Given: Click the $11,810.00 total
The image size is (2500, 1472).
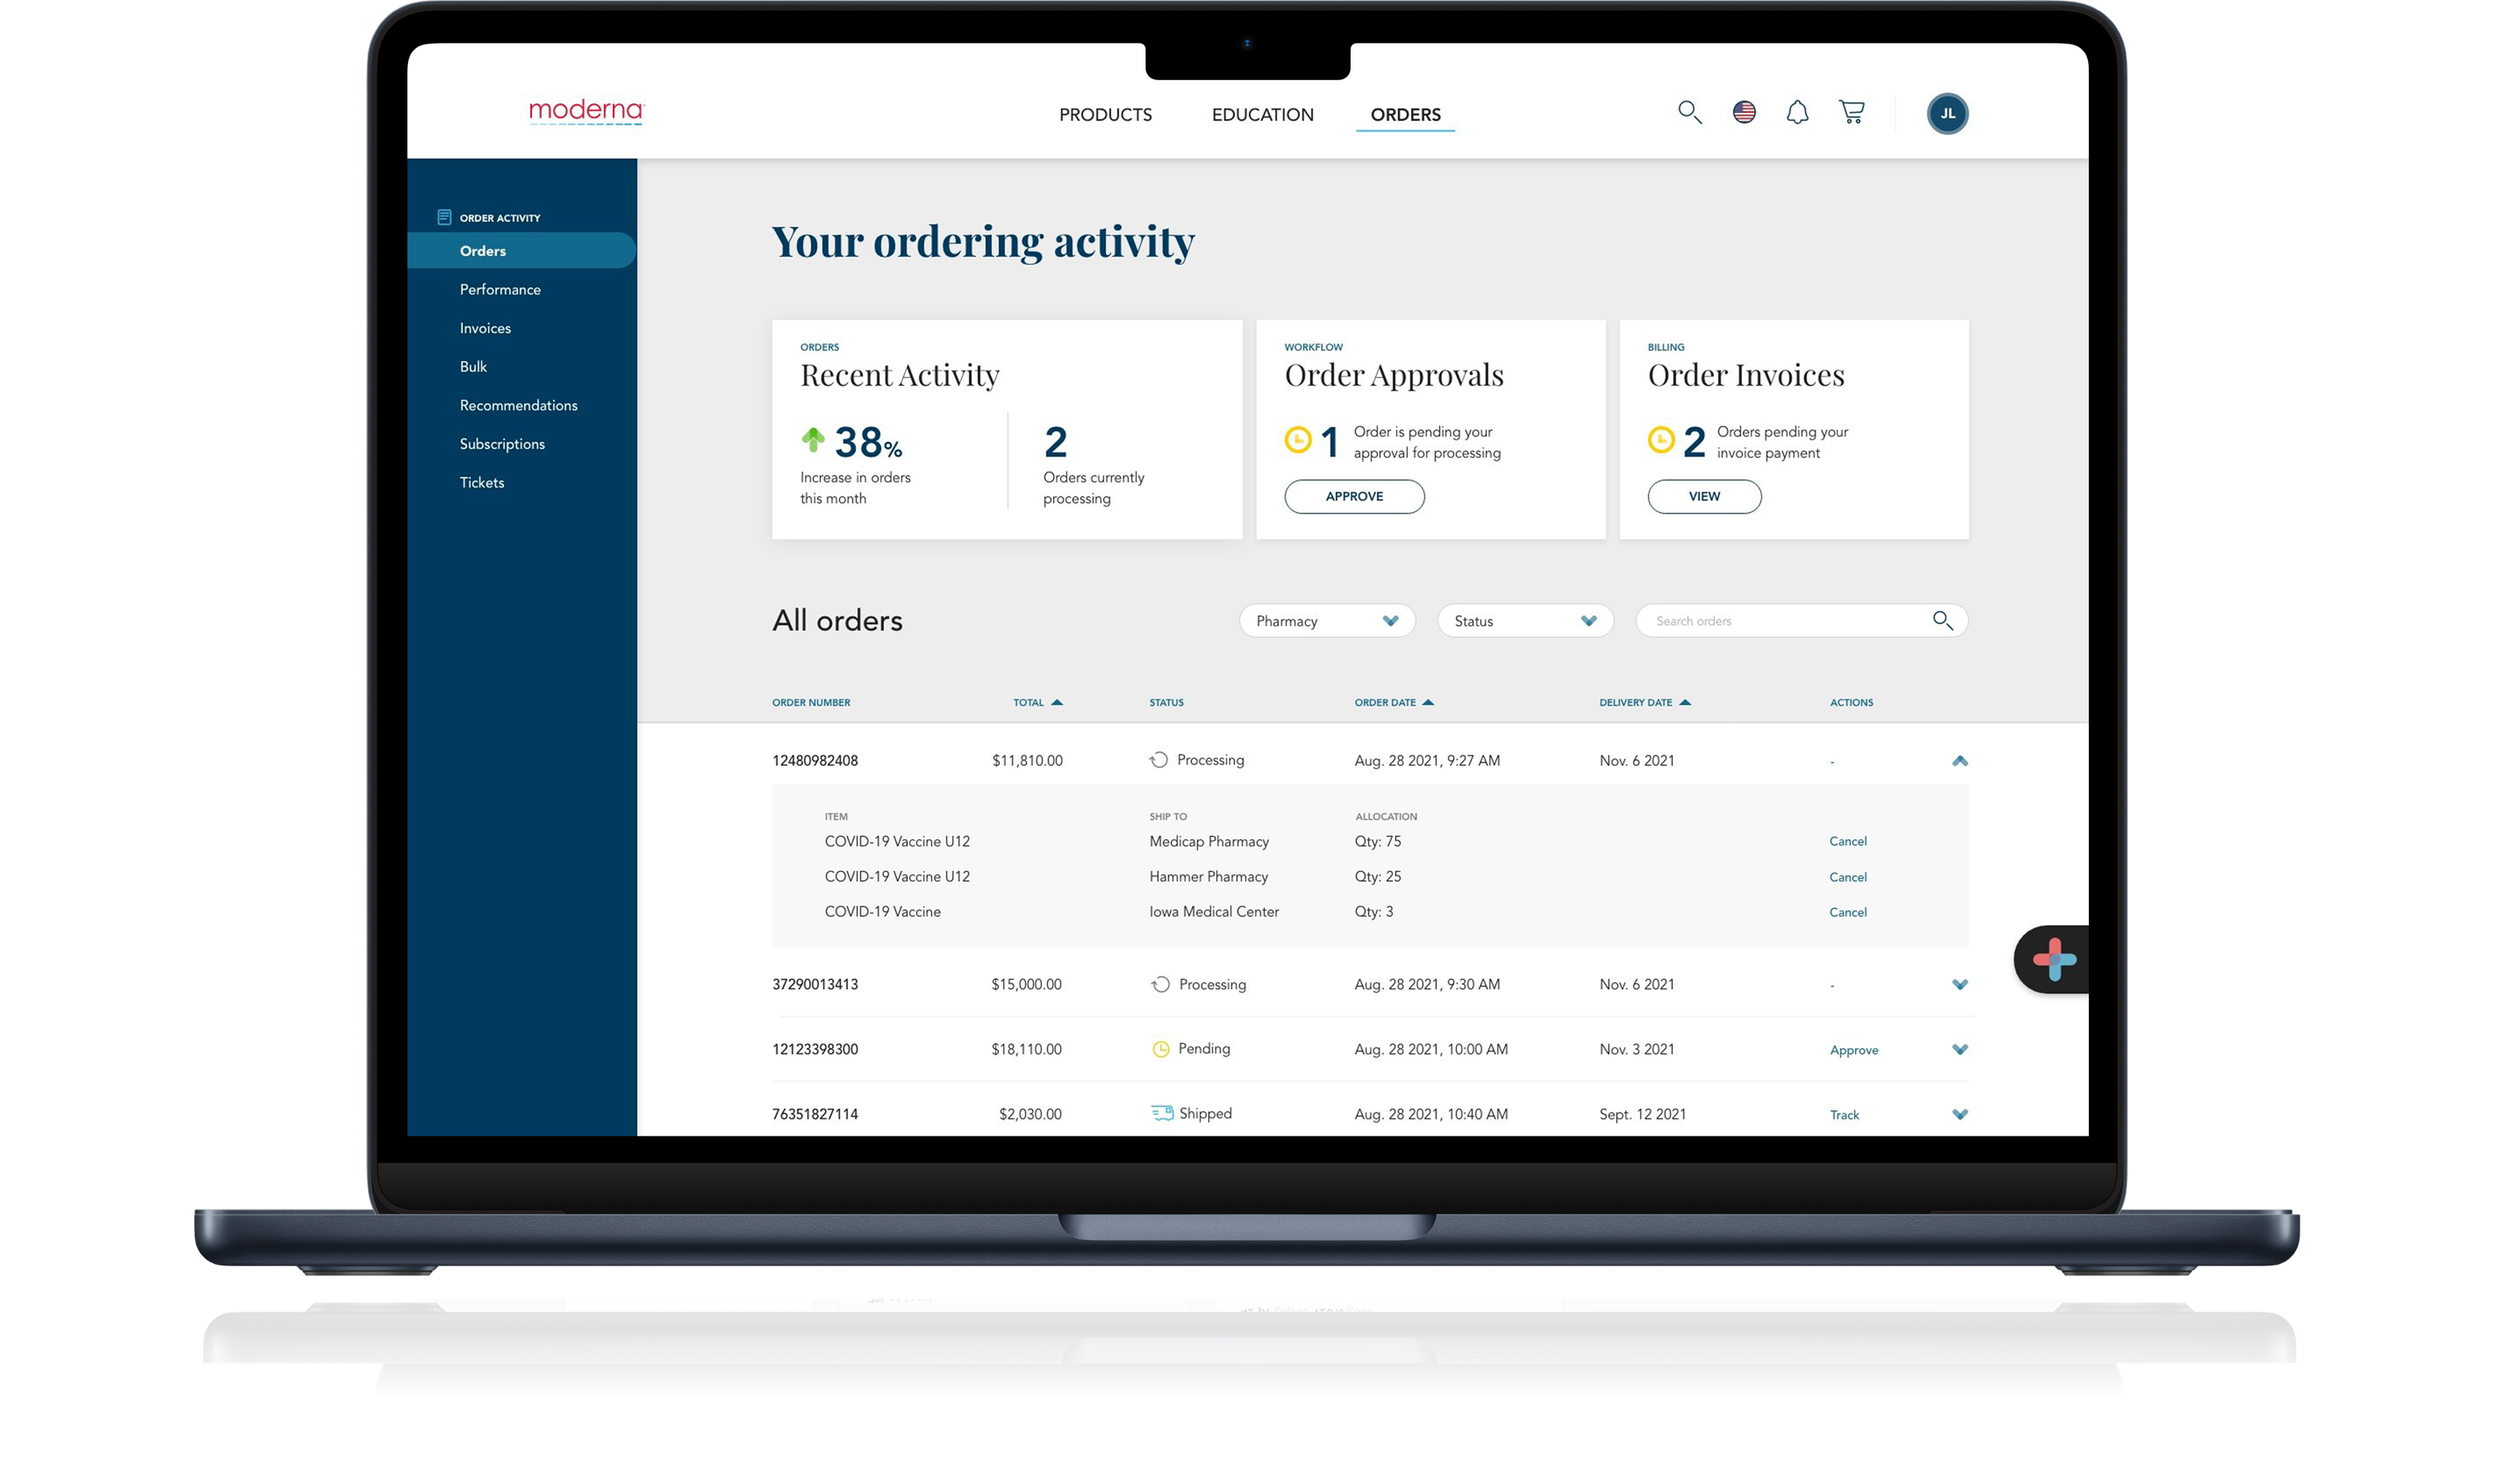Looking at the screenshot, I should point(1026,761).
